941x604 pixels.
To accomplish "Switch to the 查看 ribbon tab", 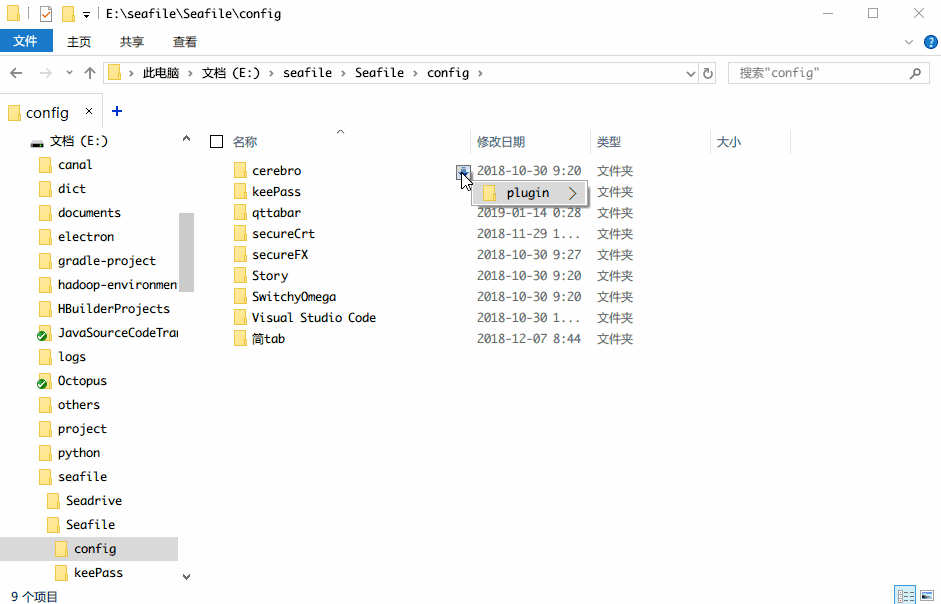I will 185,42.
